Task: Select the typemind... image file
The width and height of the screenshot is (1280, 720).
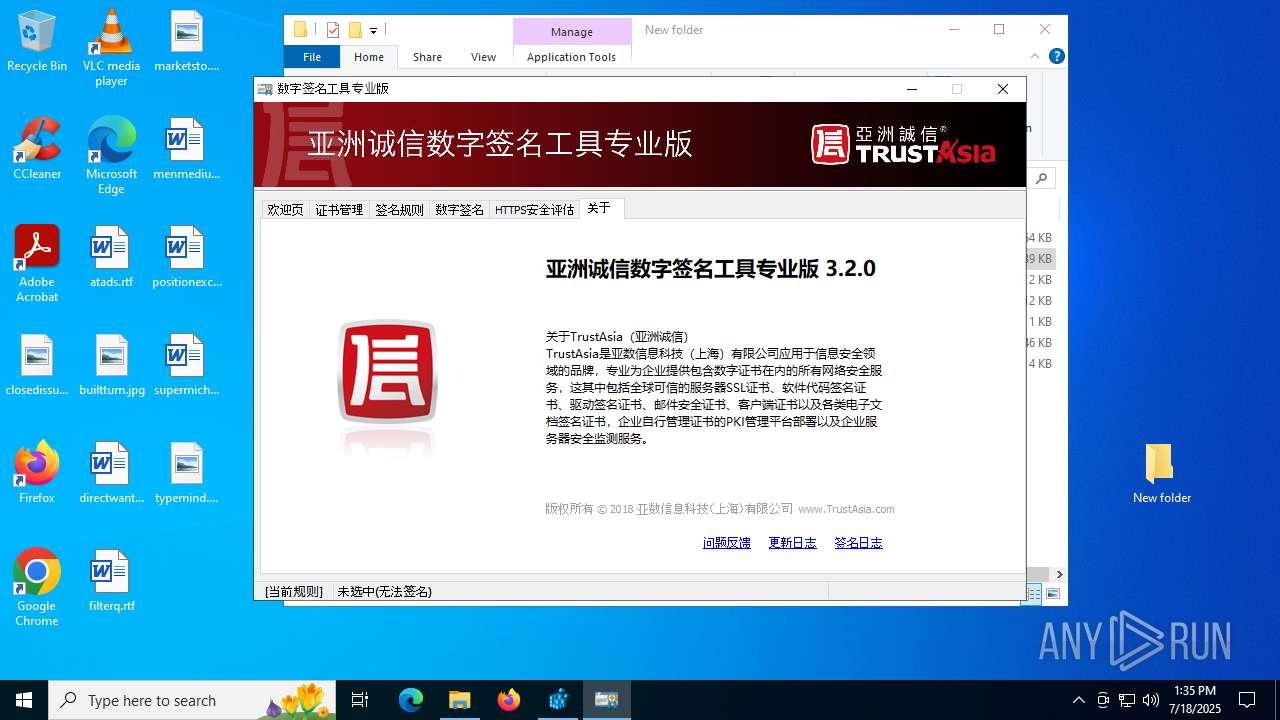Action: click(x=186, y=473)
